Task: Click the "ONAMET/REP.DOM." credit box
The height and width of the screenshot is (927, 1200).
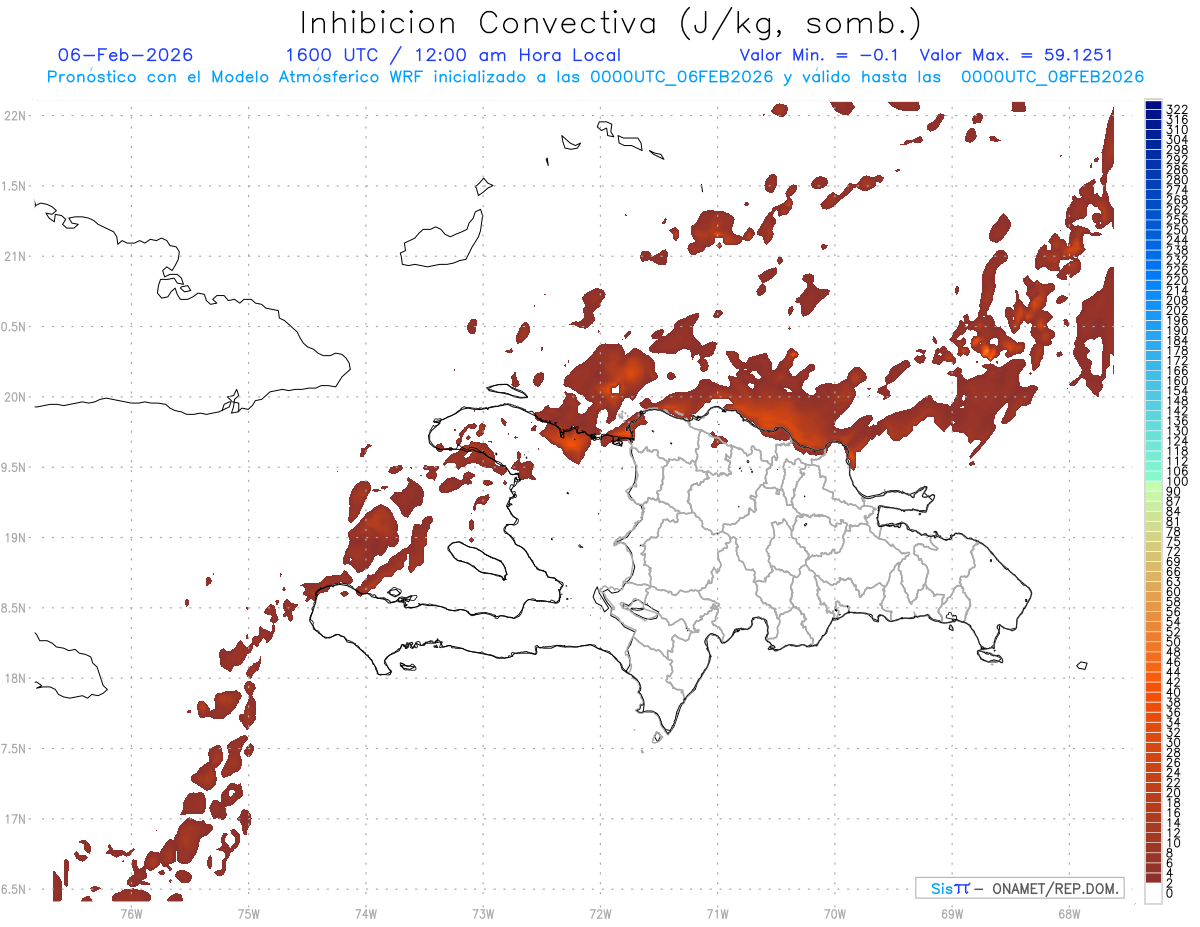Action: 1020,888
